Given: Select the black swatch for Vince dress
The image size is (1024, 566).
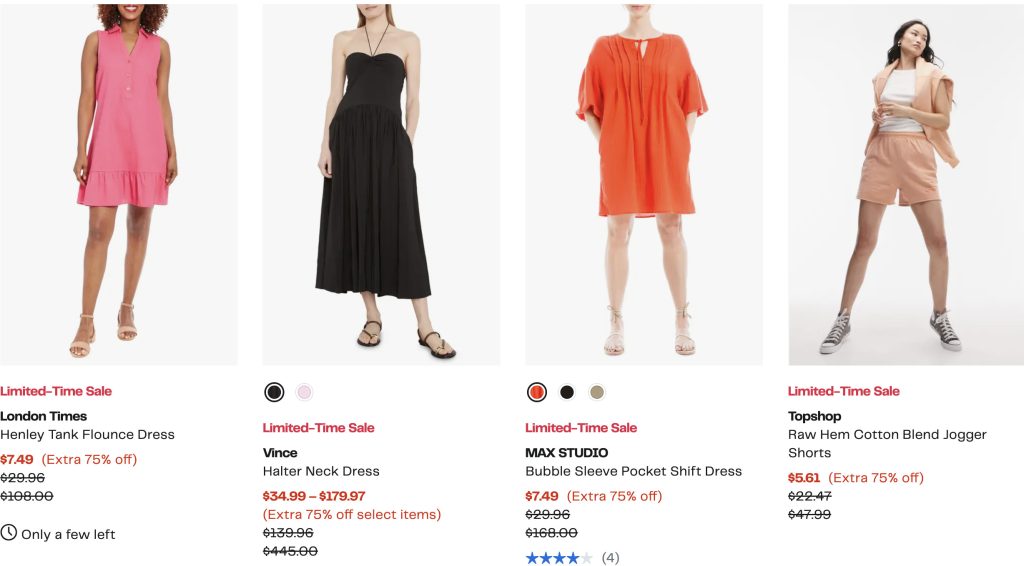Looking at the screenshot, I should [274, 392].
